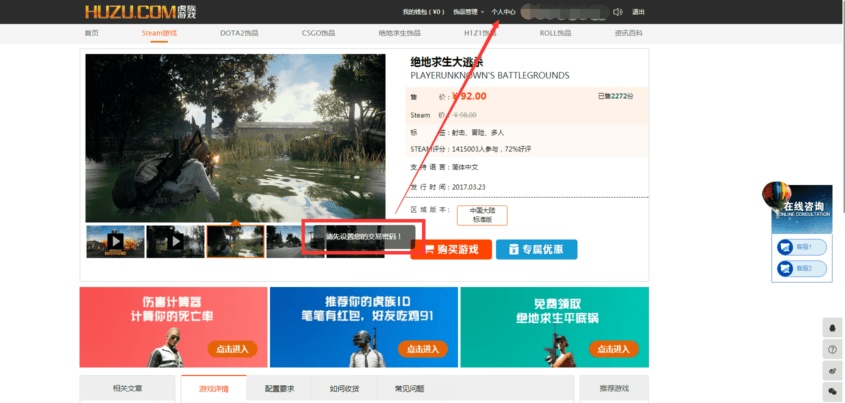Open ROLL饰品 nav item

tap(556, 33)
